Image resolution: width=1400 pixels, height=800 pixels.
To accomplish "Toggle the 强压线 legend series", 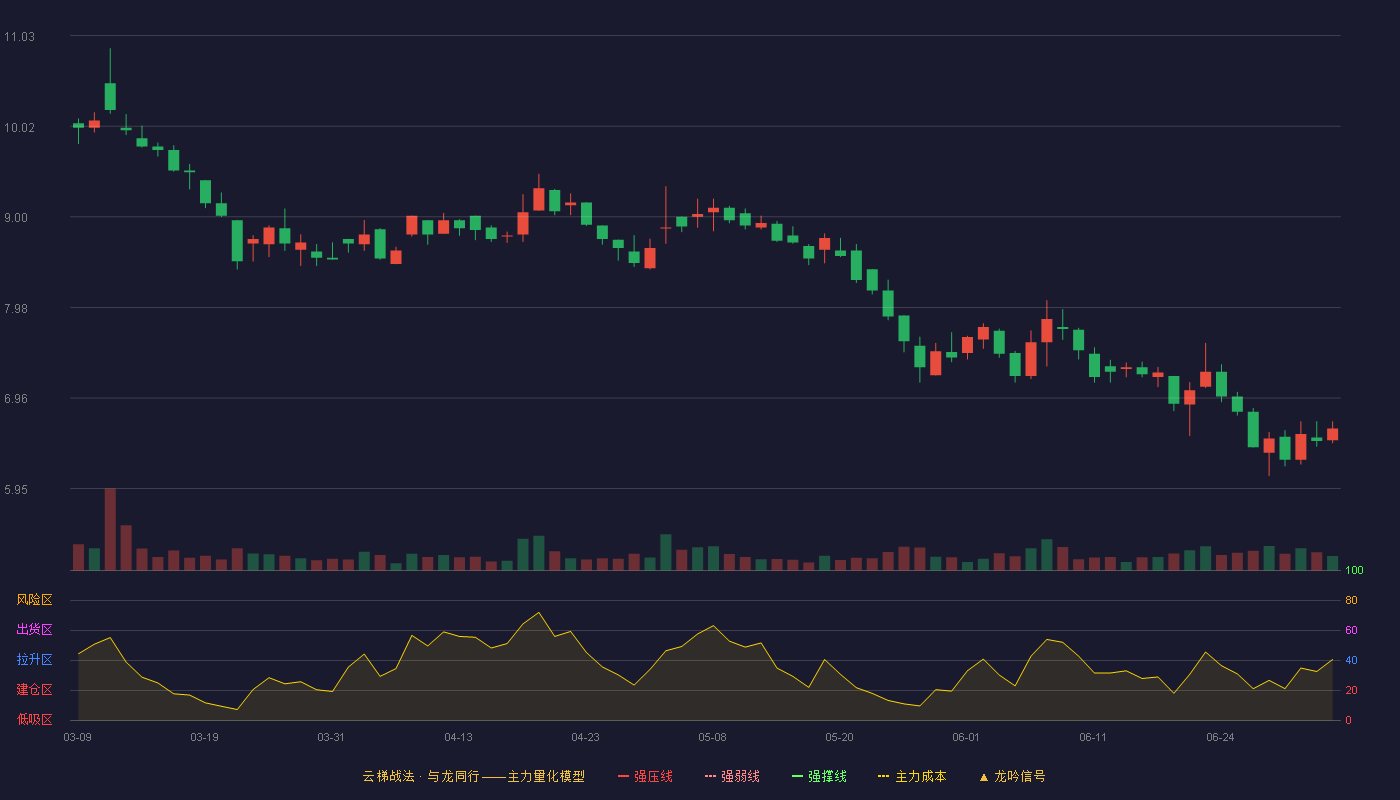I will point(645,776).
